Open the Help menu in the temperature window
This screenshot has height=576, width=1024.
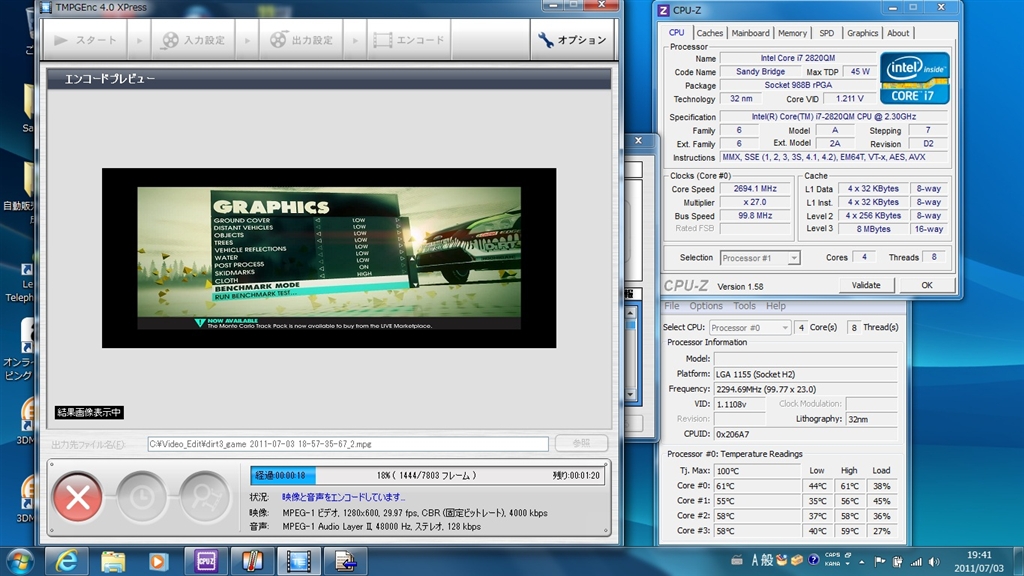(x=776, y=306)
